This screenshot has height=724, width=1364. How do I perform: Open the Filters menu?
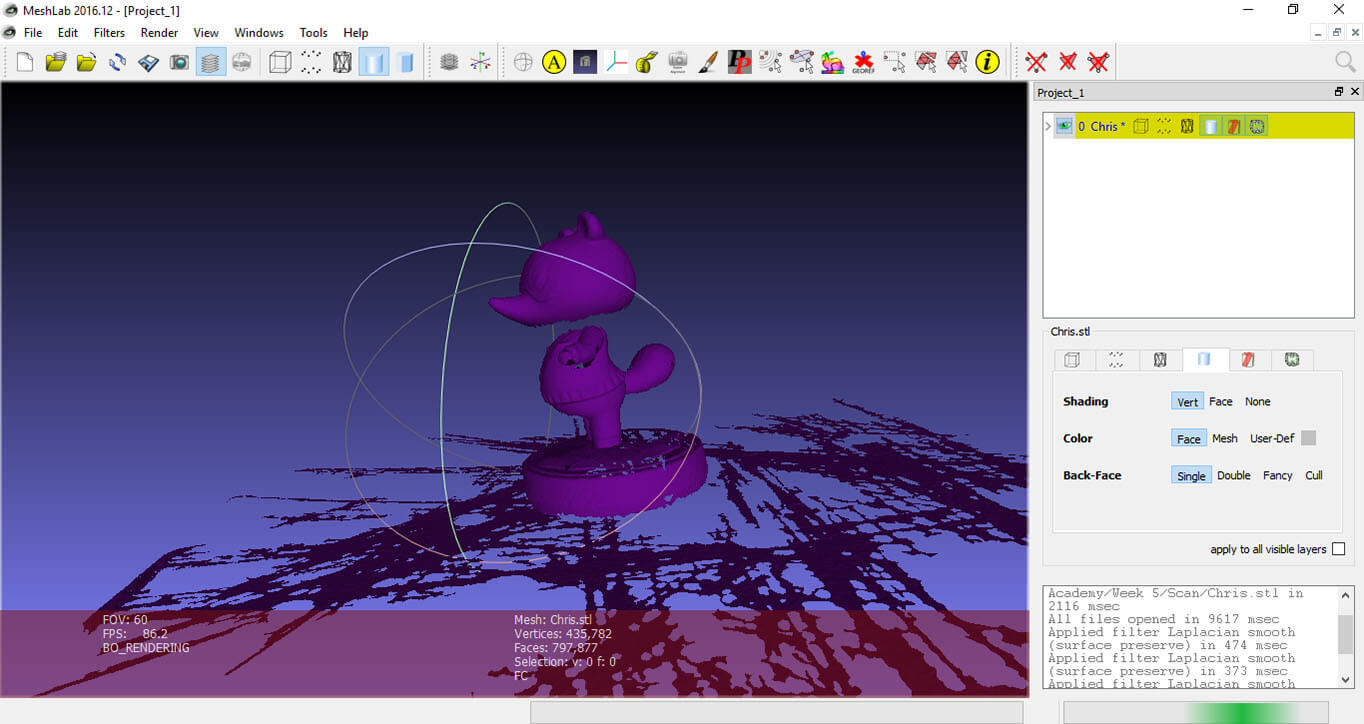[x=109, y=33]
